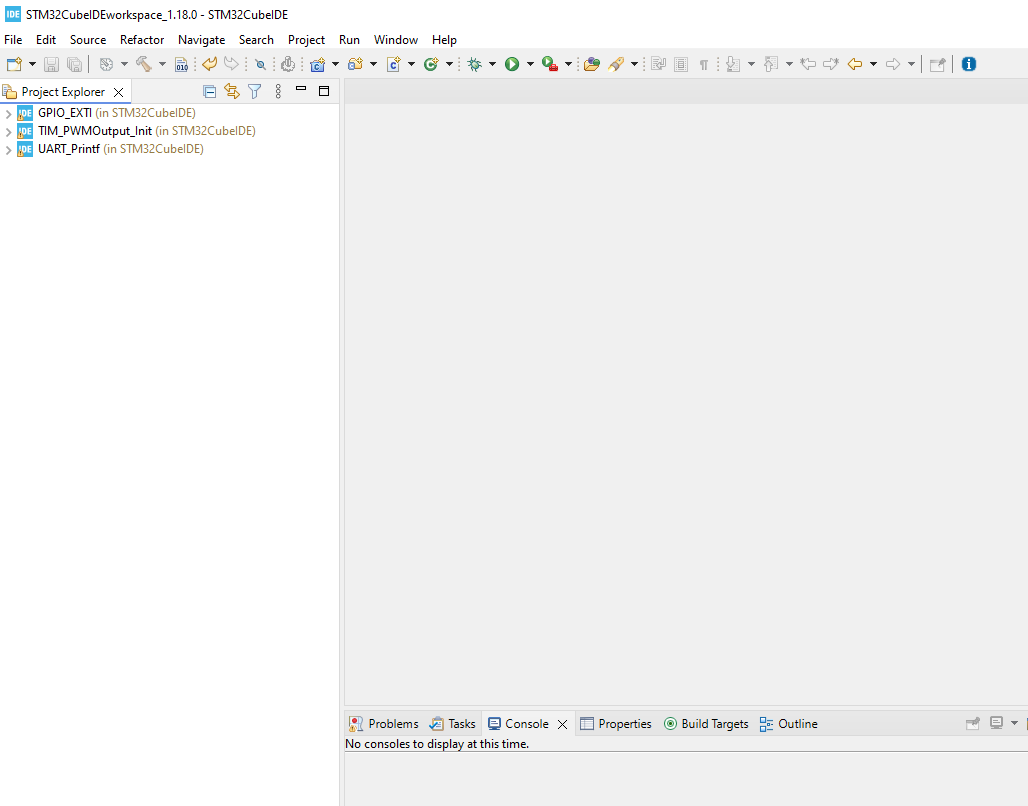Image resolution: width=1028 pixels, height=806 pixels.
Task: Expand the UART_Printf project tree
Action: coord(8,150)
